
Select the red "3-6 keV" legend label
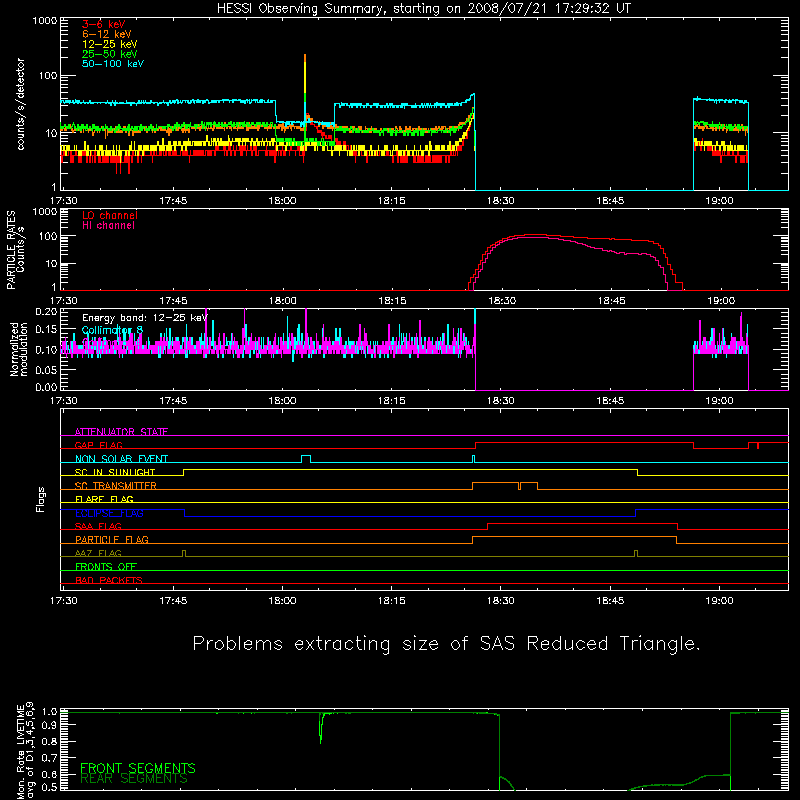[104, 24]
